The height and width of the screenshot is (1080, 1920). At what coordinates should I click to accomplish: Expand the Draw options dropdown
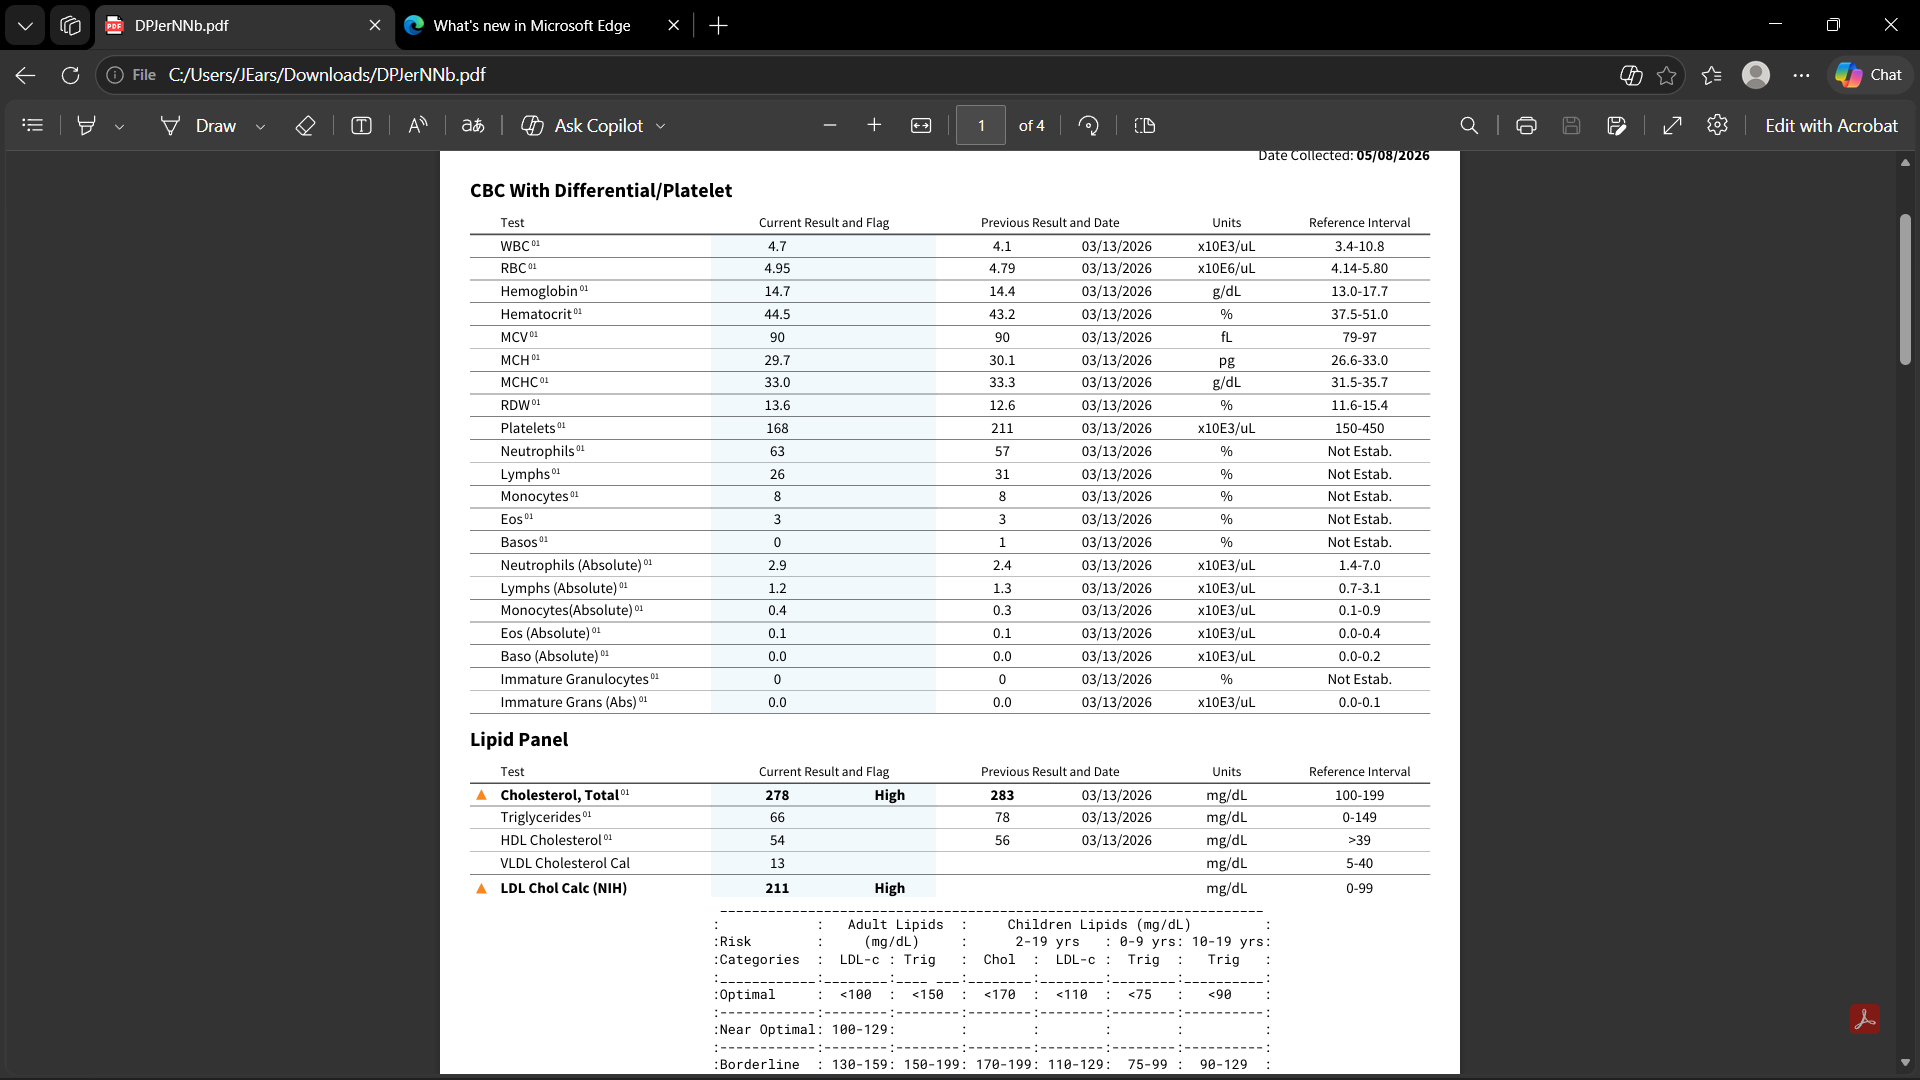pyautogui.click(x=261, y=127)
